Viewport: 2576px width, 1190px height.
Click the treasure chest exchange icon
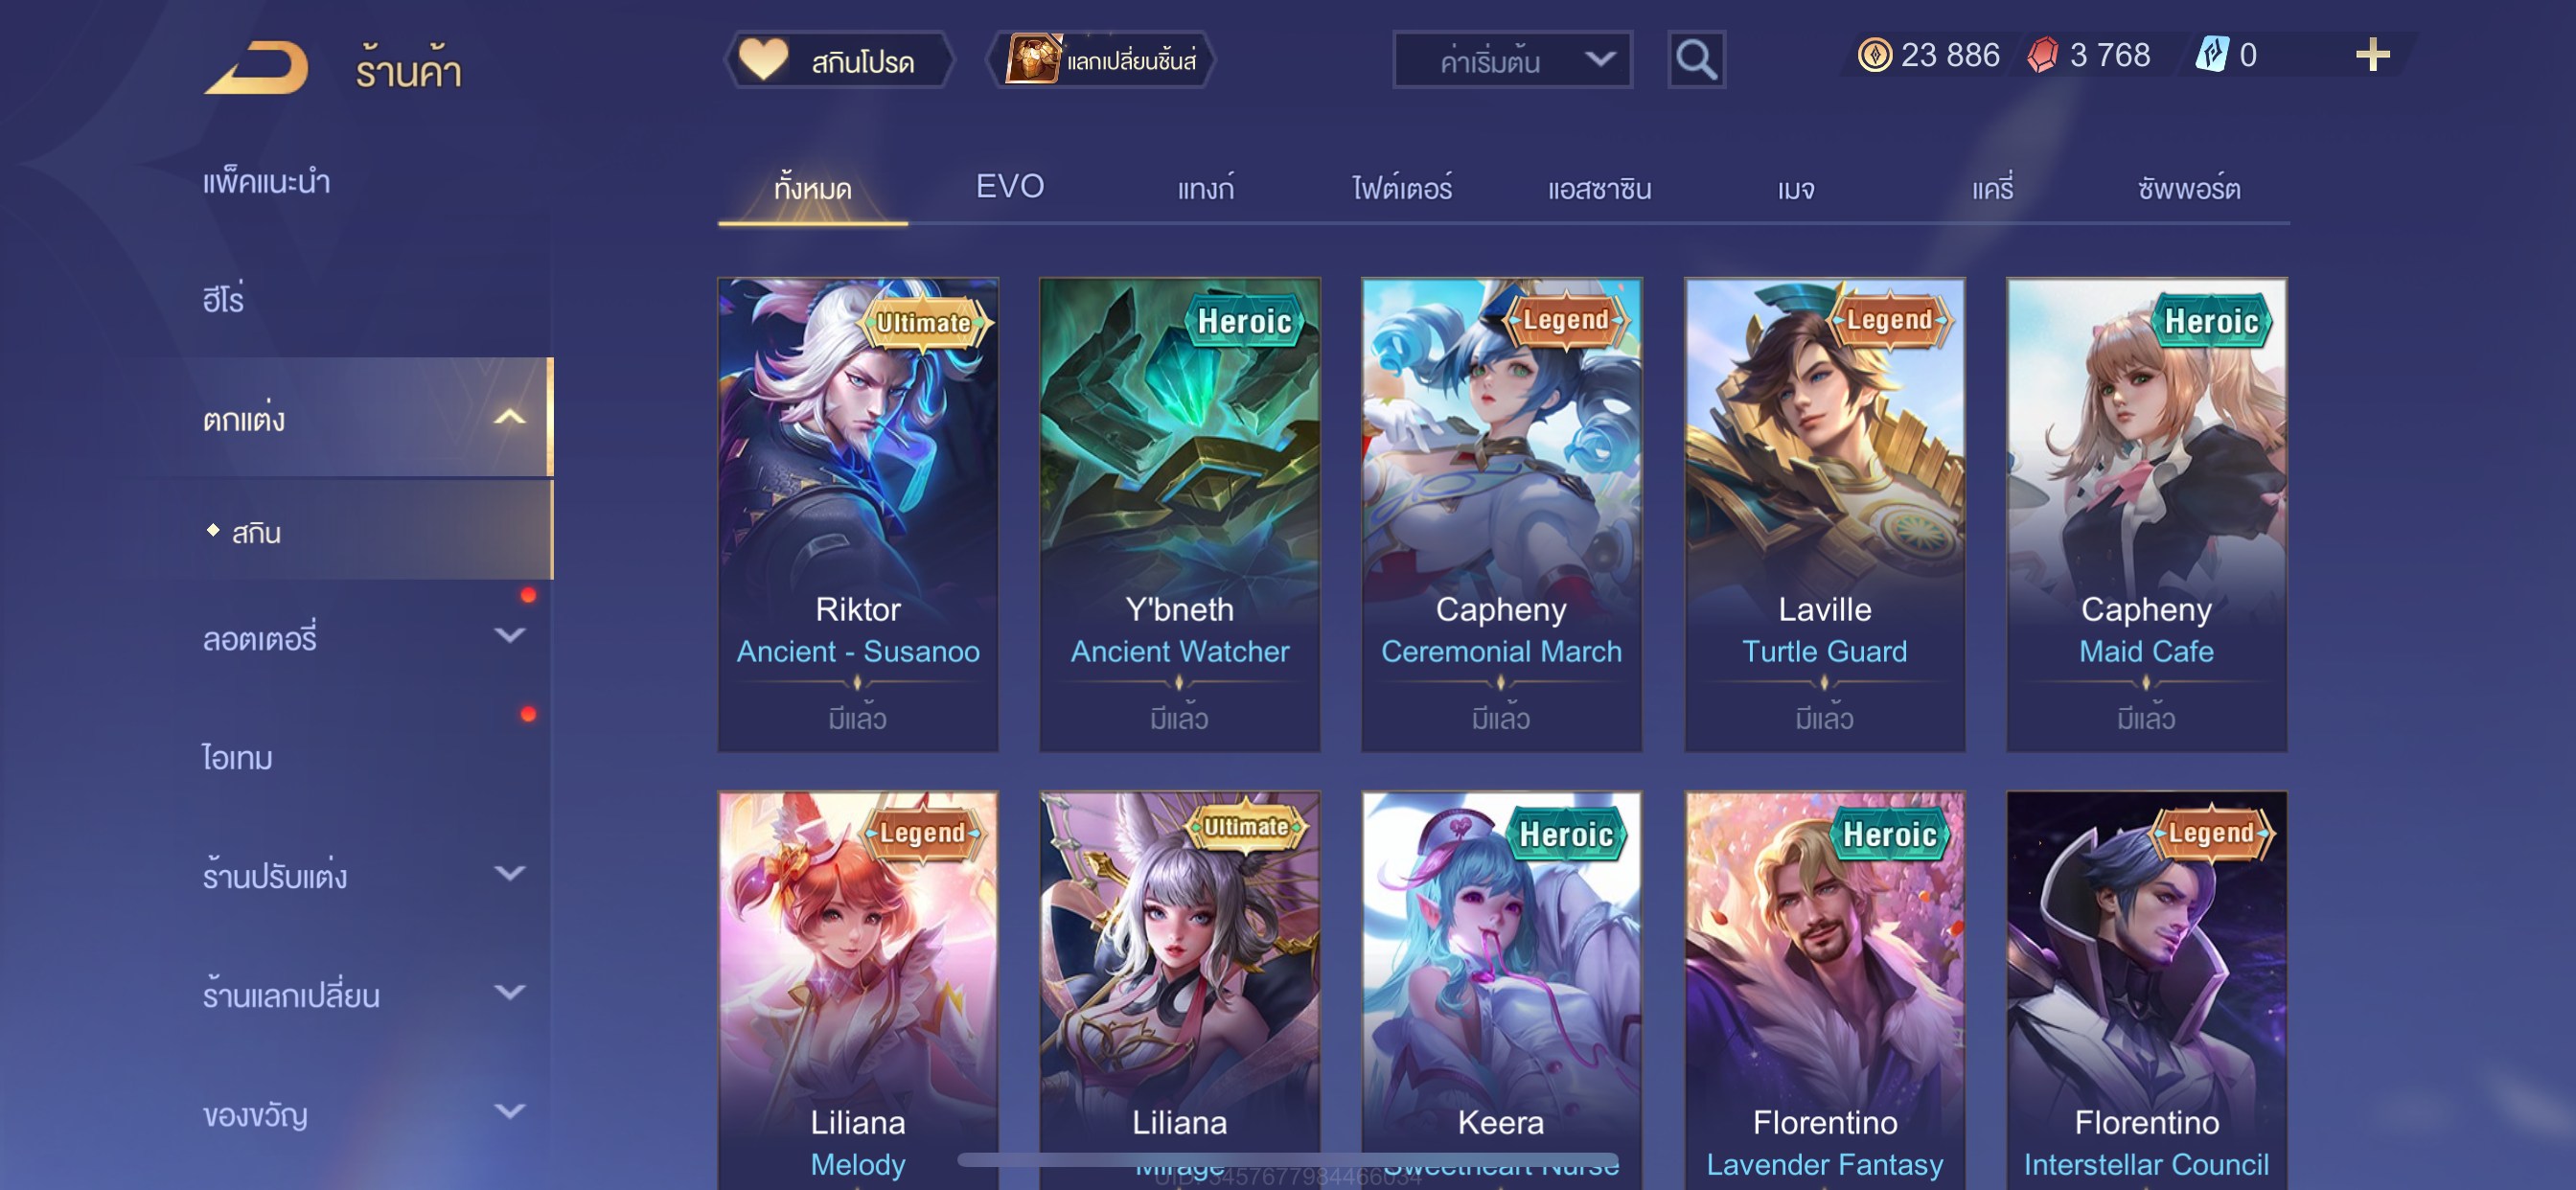pyautogui.click(x=1033, y=59)
